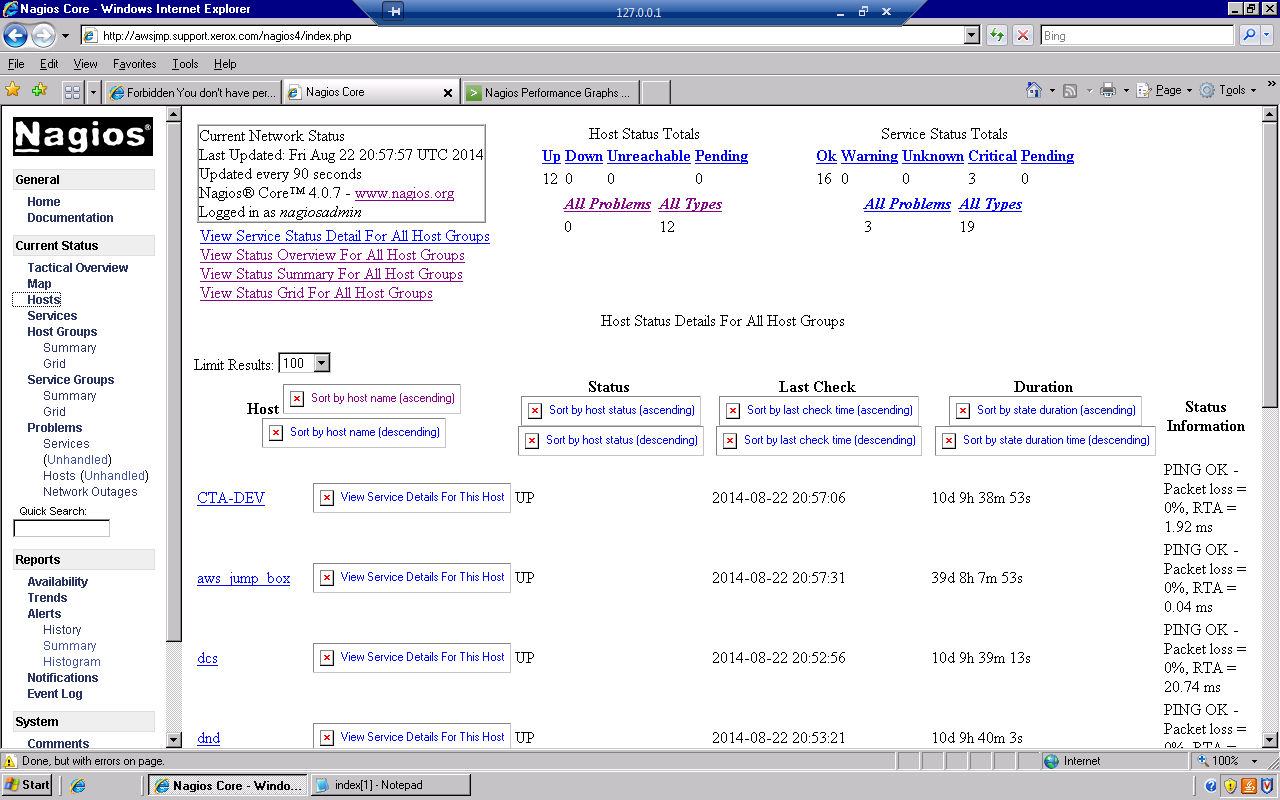Click sort by host status descending icon

532,441
